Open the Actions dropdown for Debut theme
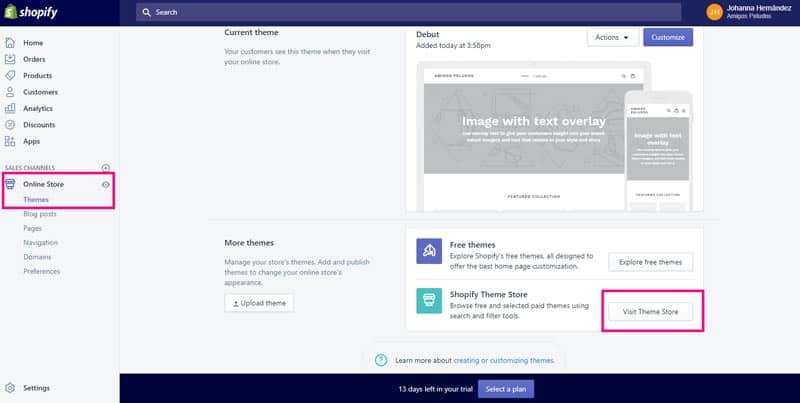The height and width of the screenshot is (403, 800). click(613, 37)
